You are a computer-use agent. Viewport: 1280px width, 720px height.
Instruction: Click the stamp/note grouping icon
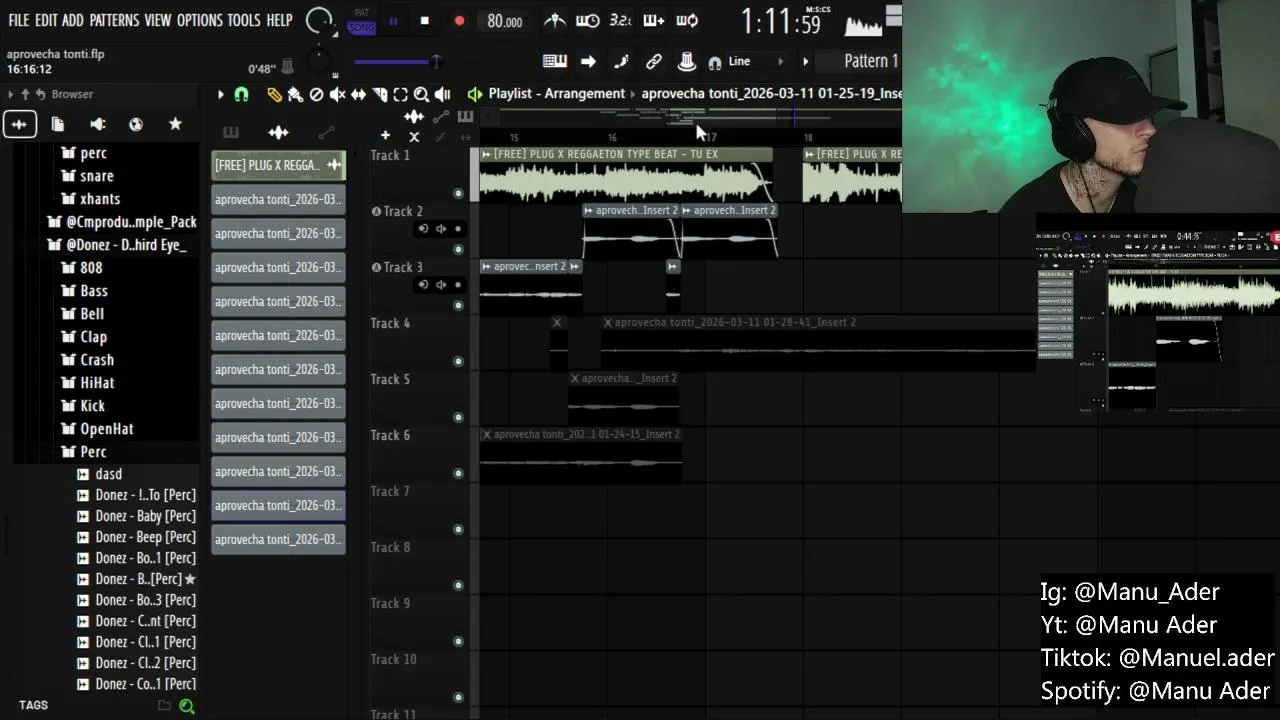point(687,62)
